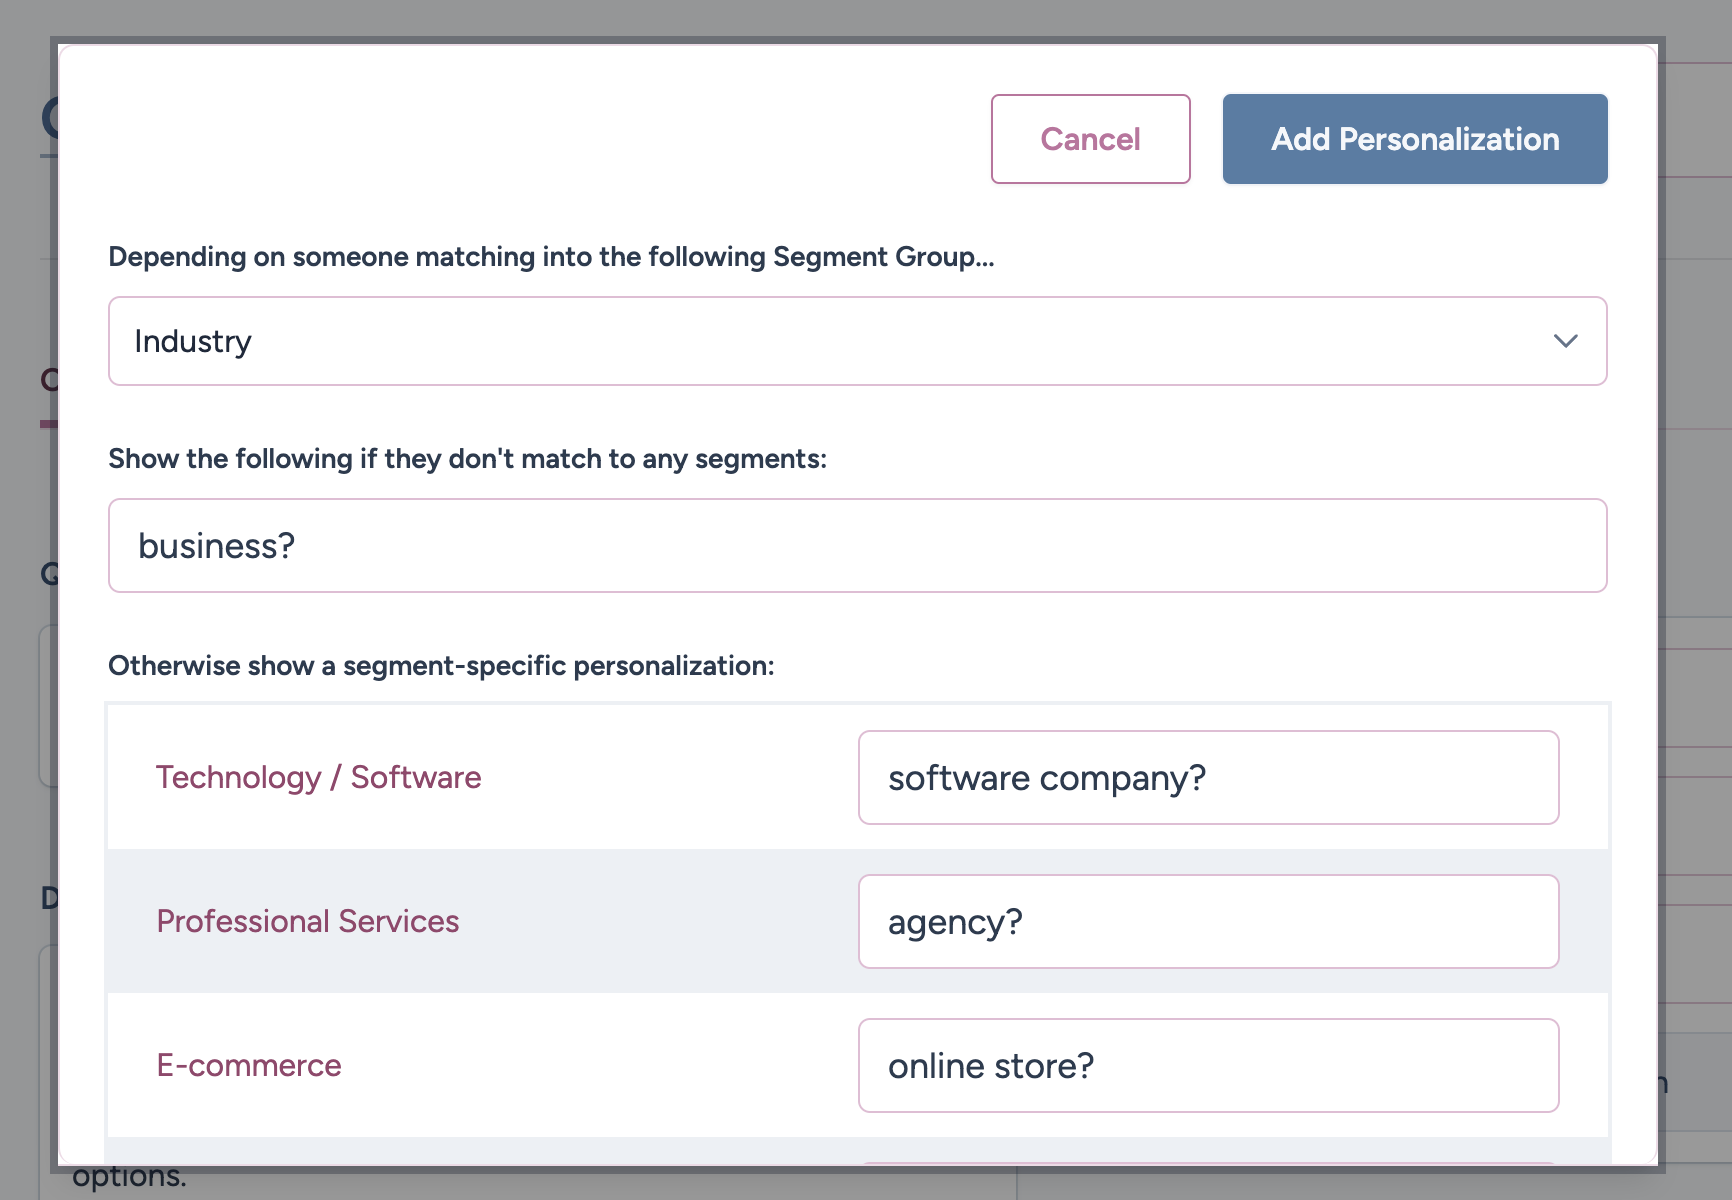Click the Technology / Software segment label

coord(318,778)
